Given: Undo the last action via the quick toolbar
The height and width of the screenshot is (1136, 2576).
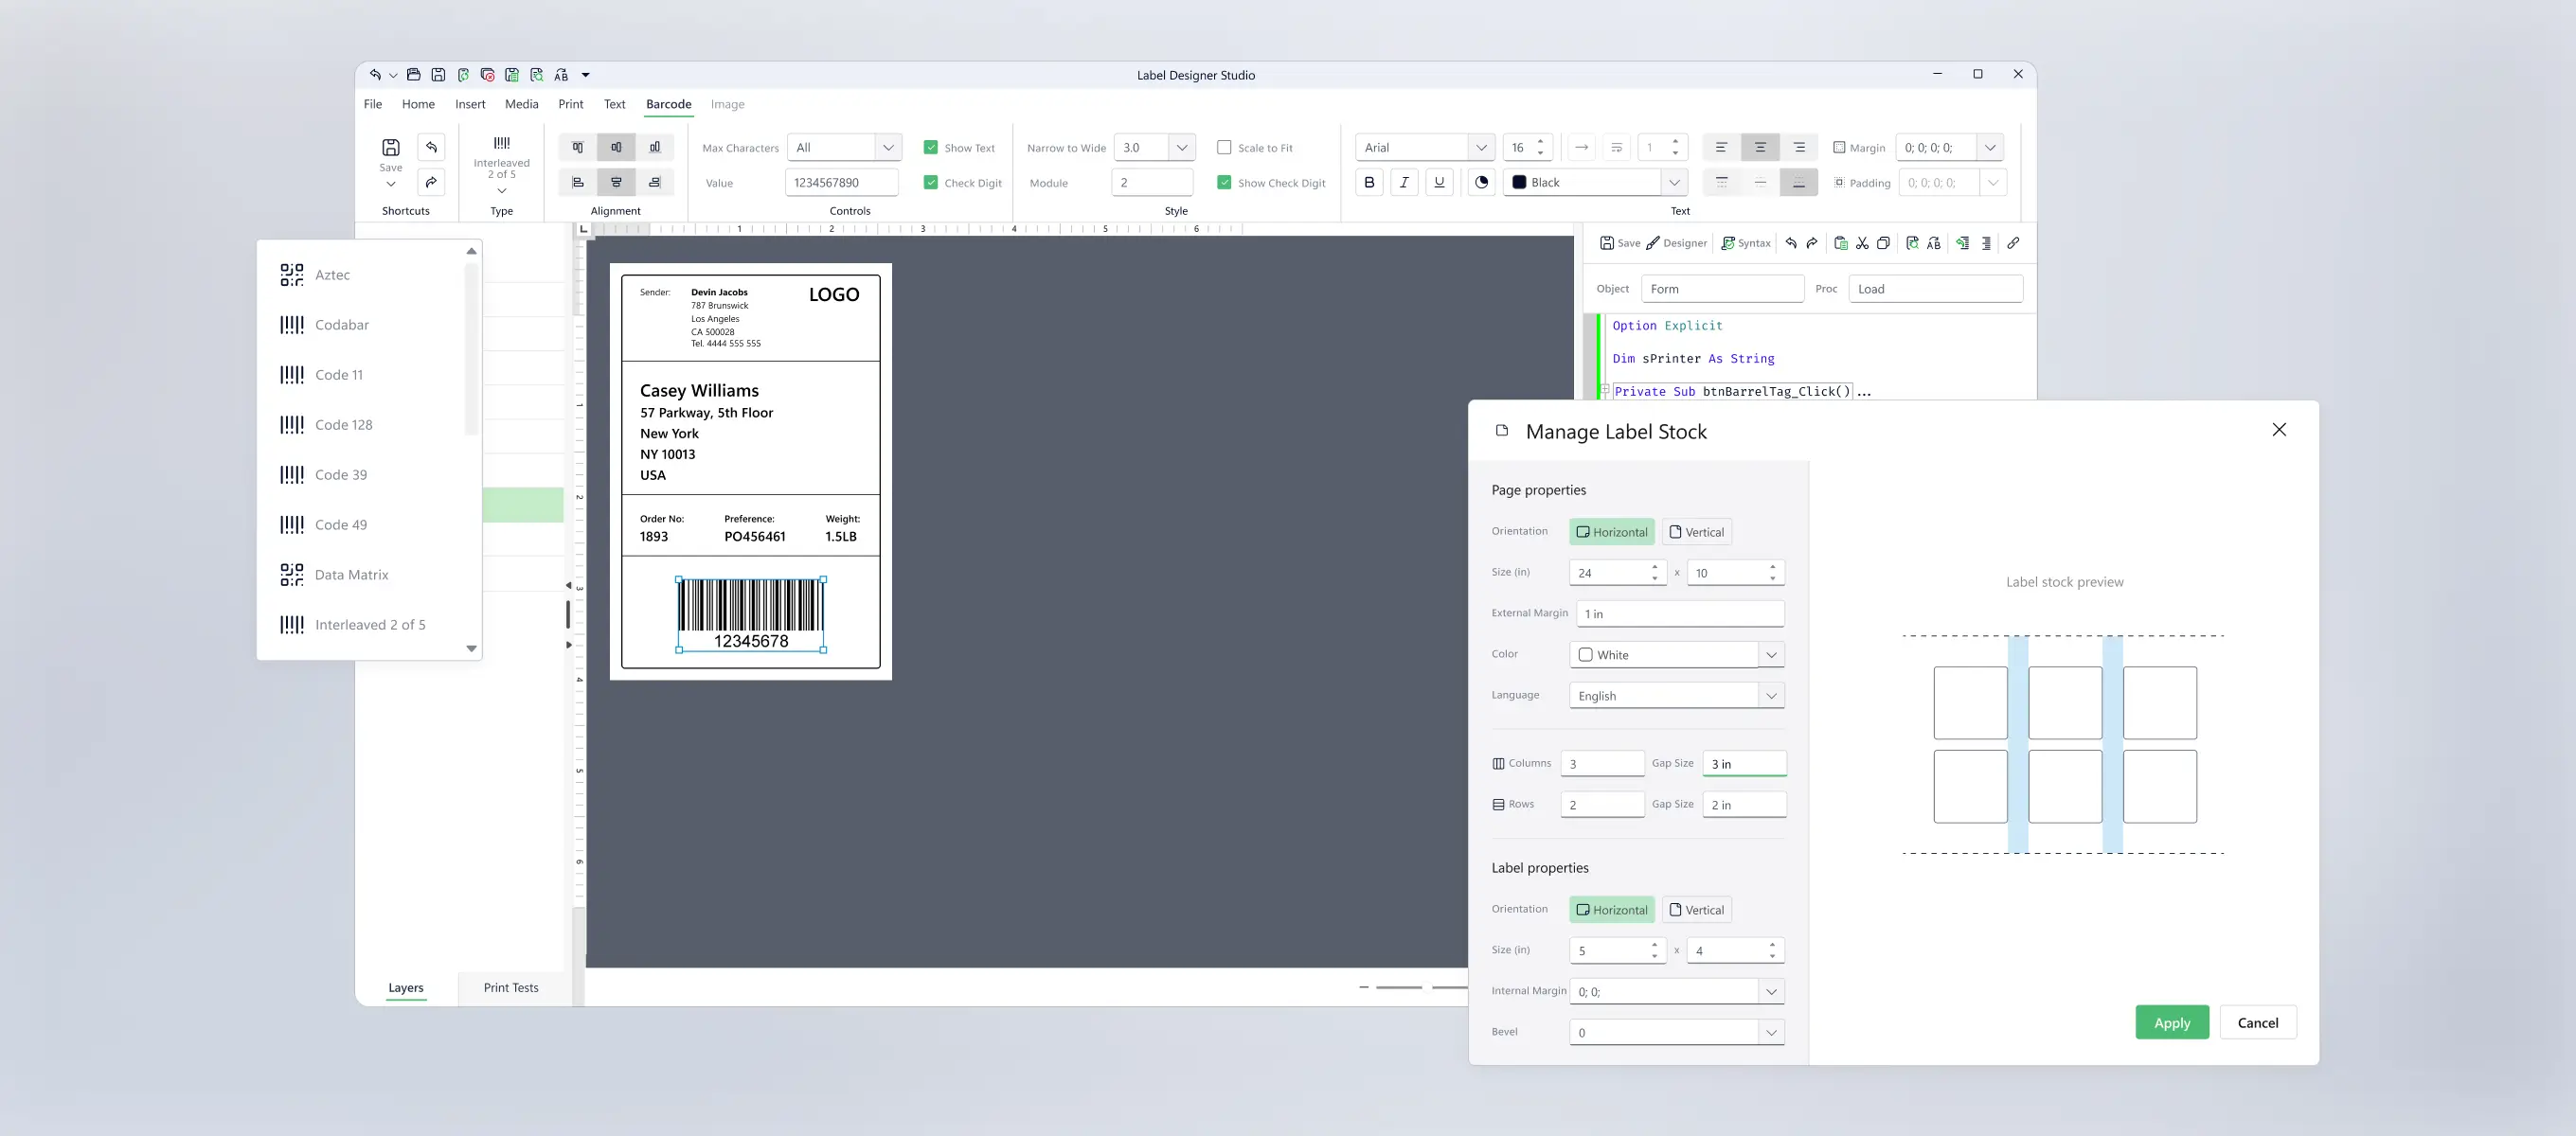Looking at the screenshot, I should (x=377, y=74).
